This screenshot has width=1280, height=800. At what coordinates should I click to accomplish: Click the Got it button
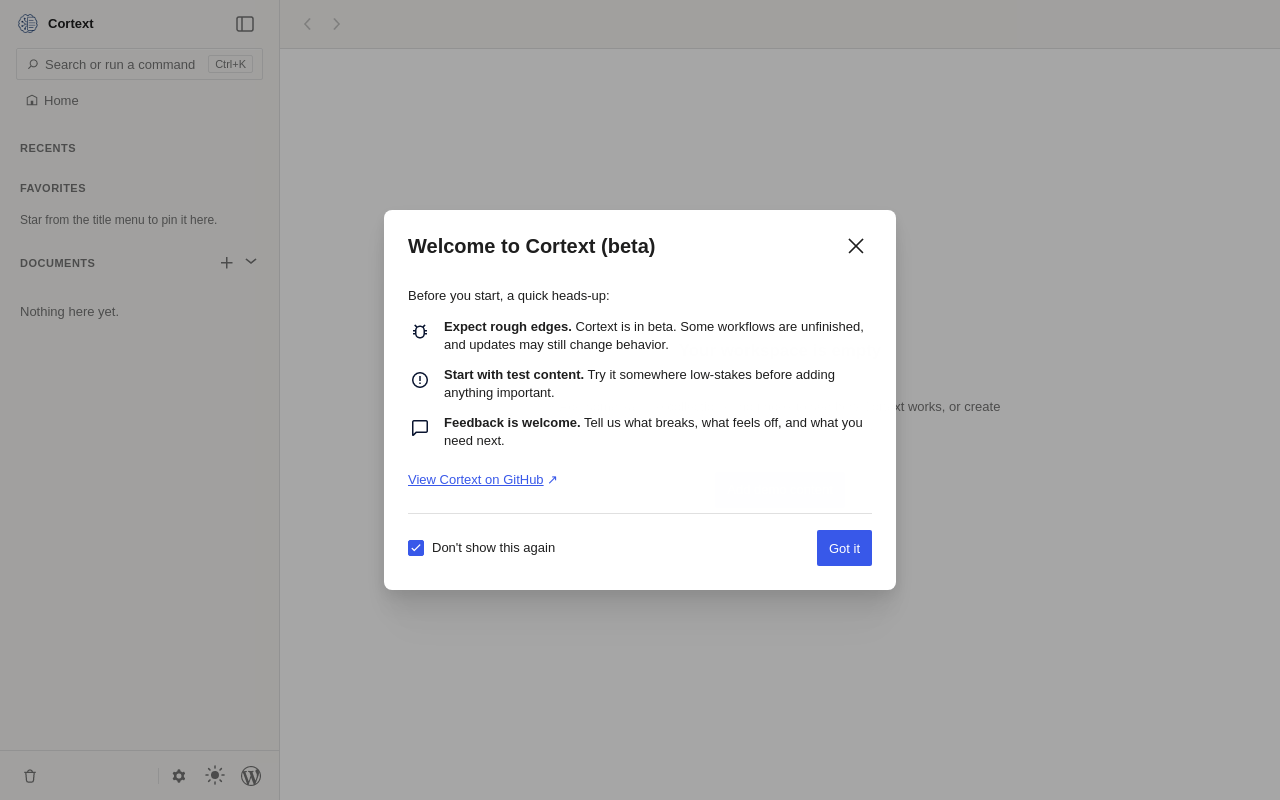[844, 548]
